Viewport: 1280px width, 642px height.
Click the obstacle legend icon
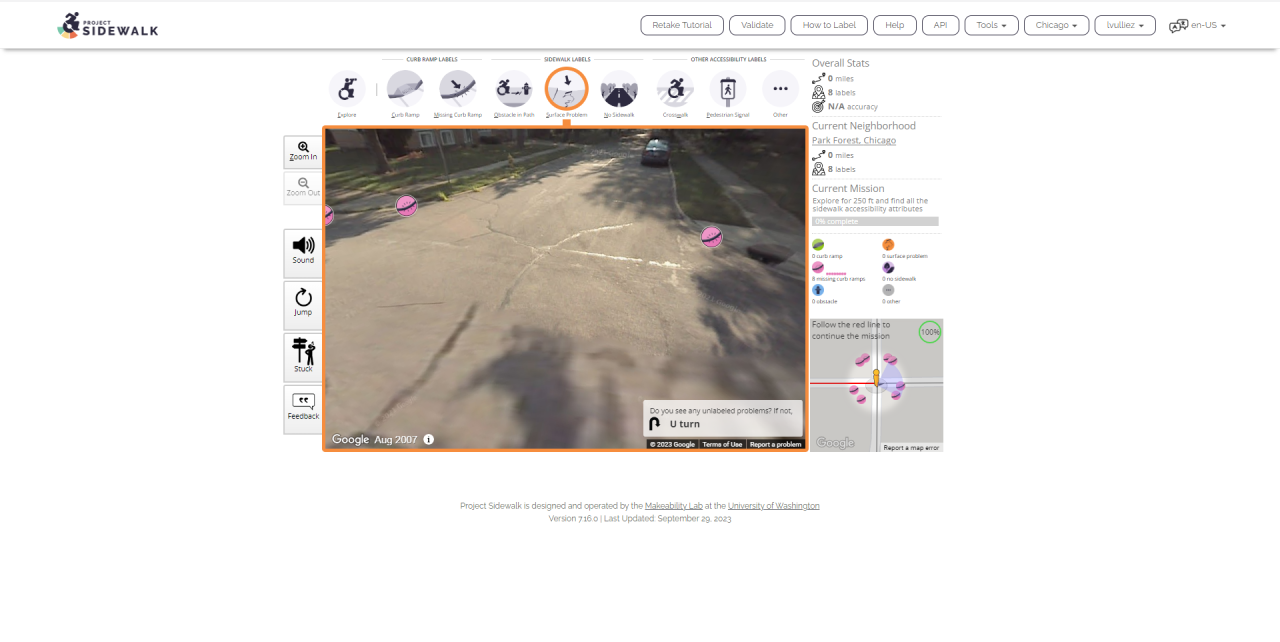(818, 290)
